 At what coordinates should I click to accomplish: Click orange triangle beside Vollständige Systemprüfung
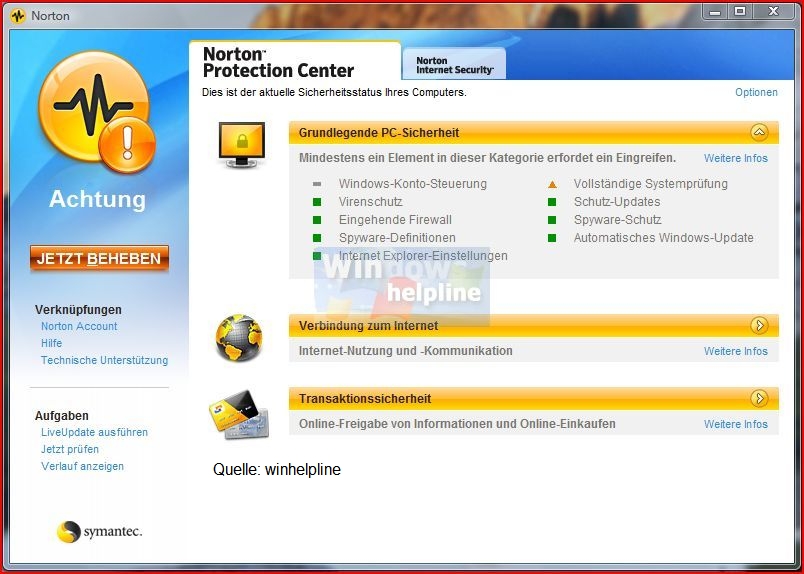(x=552, y=184)
